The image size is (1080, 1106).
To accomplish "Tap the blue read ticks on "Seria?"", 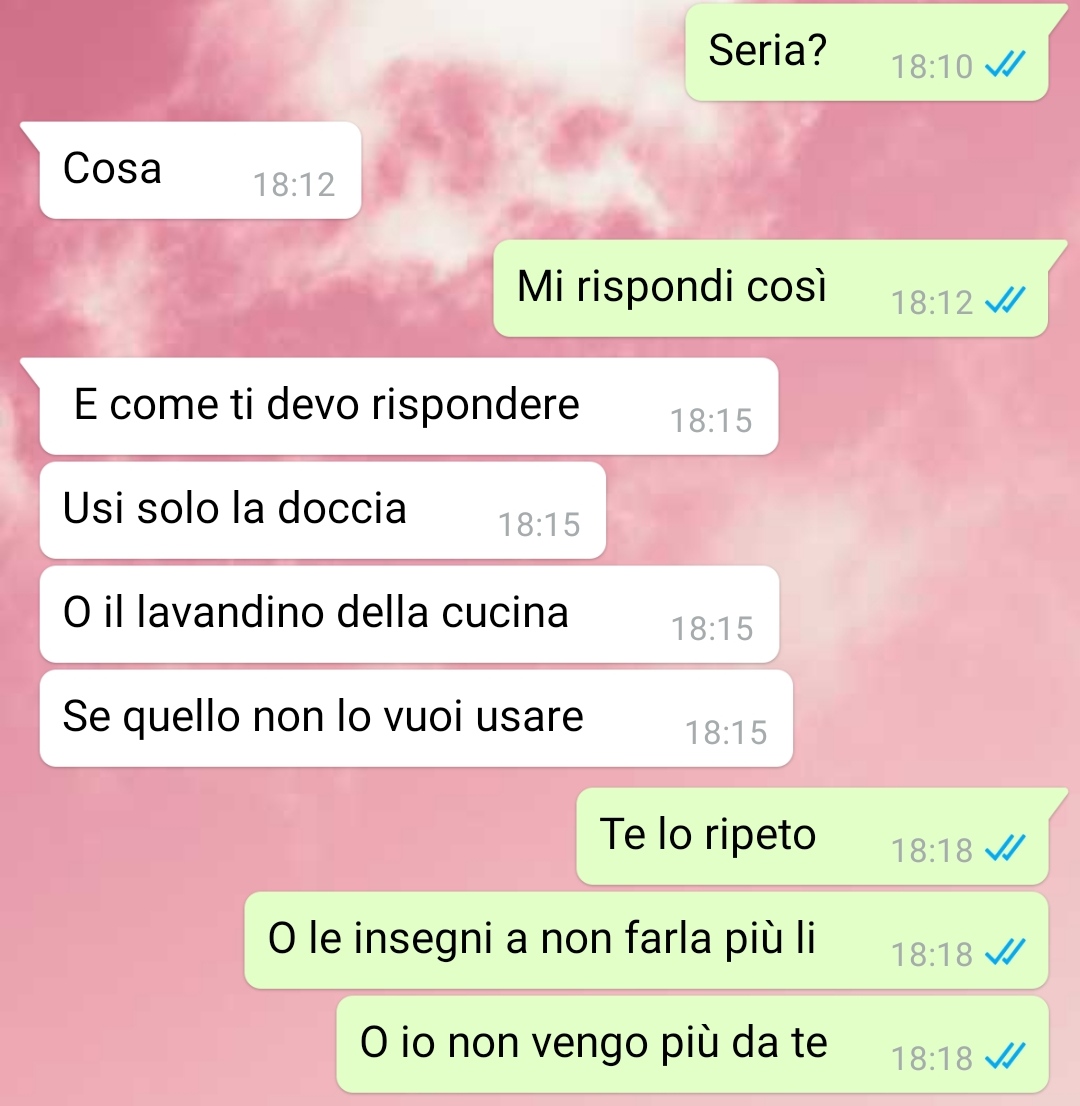I will [1005, 66].
